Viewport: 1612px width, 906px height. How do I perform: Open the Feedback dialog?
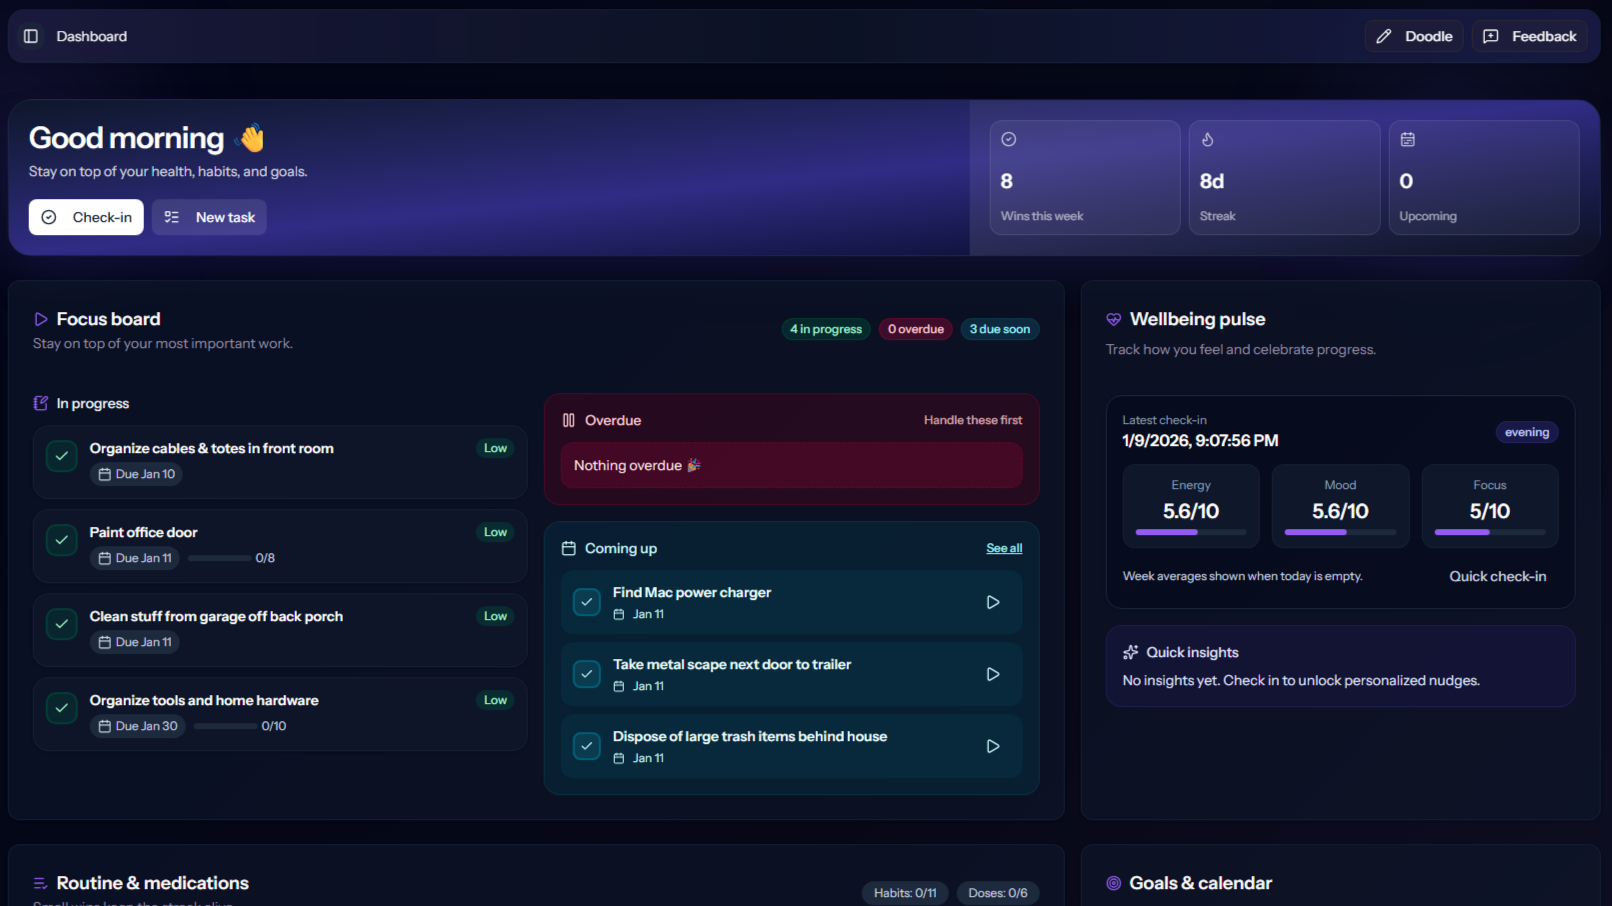tap(1529, 36)
